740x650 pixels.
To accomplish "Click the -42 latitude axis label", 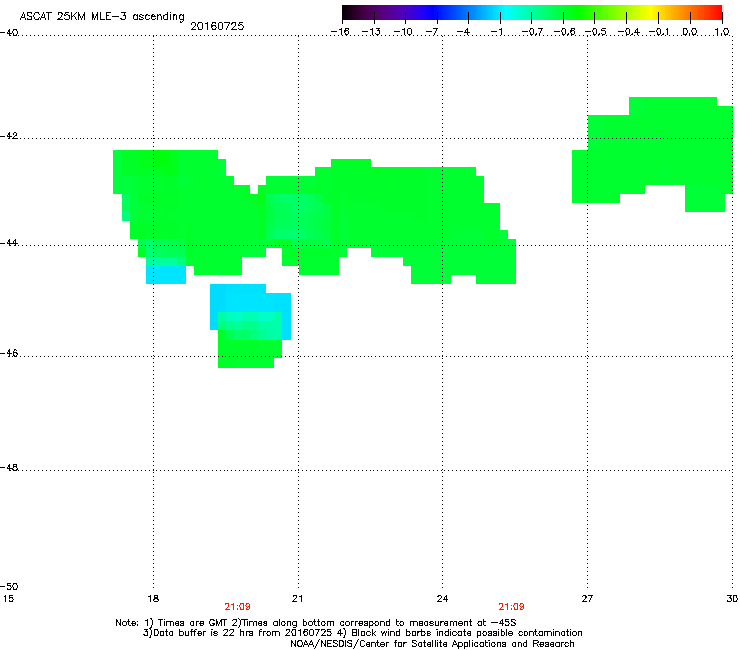I will (x=9, y=135).
